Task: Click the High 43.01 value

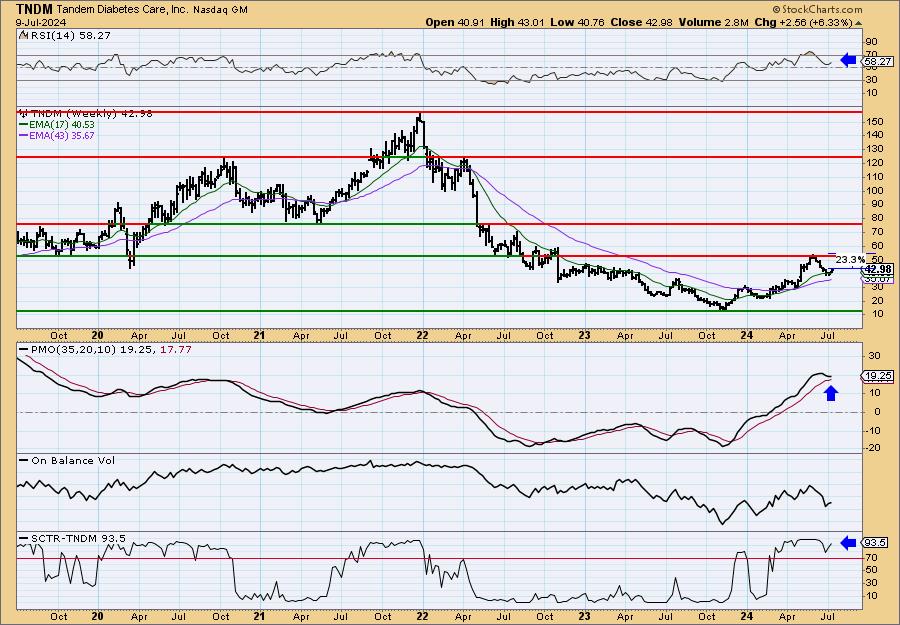Action: tap(517, 22)
